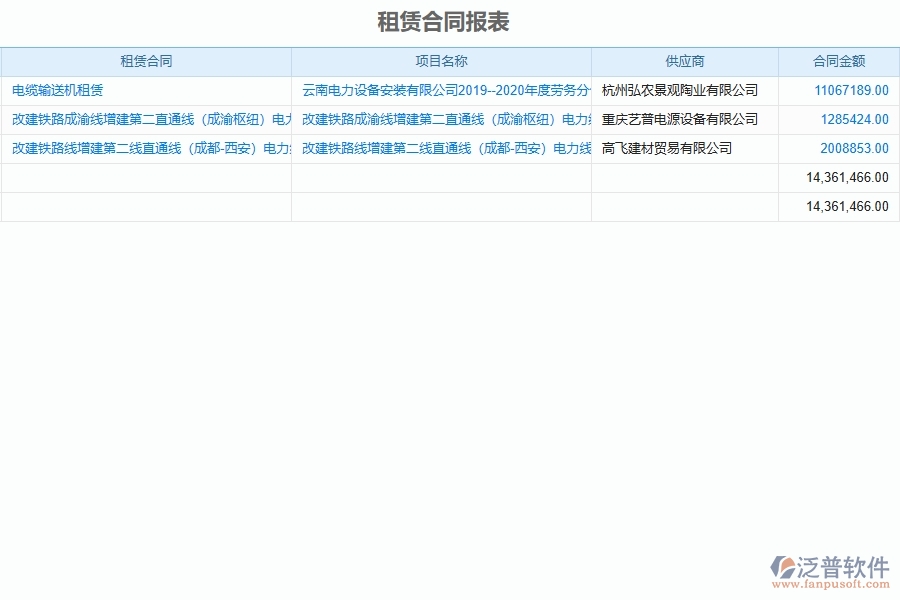Image resolution: width=900 pixels, height=600 pixels.
Task: Select supplier 重庆艺普电源设备有限公司
Action: (681, 120)
